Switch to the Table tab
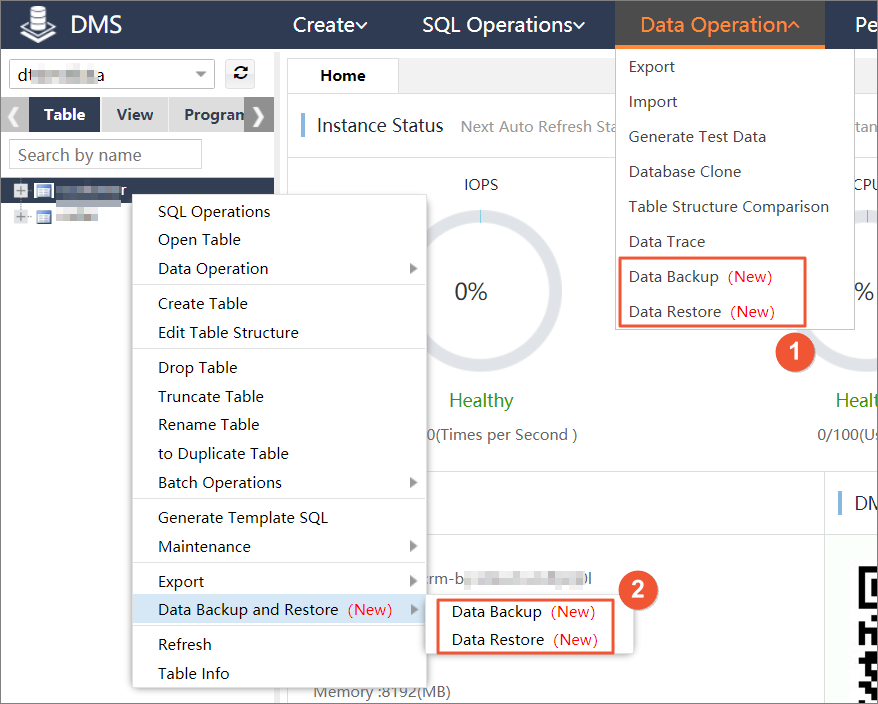Screen dimensions: 878x704 (64, 114)
